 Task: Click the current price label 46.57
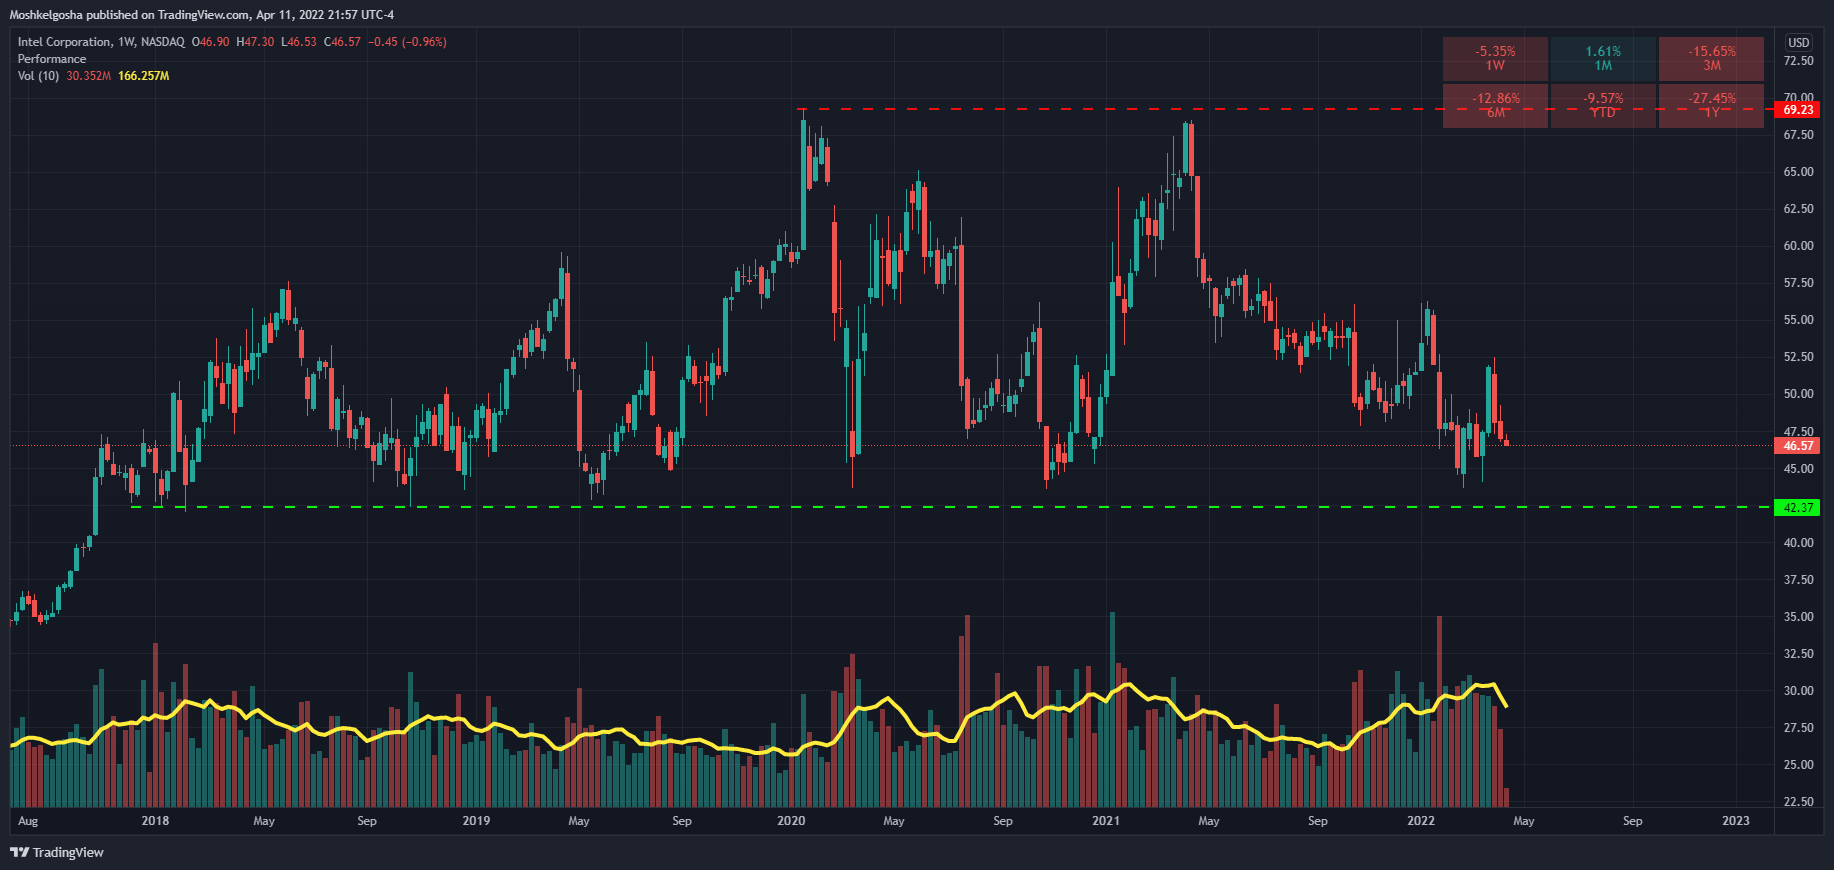tap(1797, 445)
